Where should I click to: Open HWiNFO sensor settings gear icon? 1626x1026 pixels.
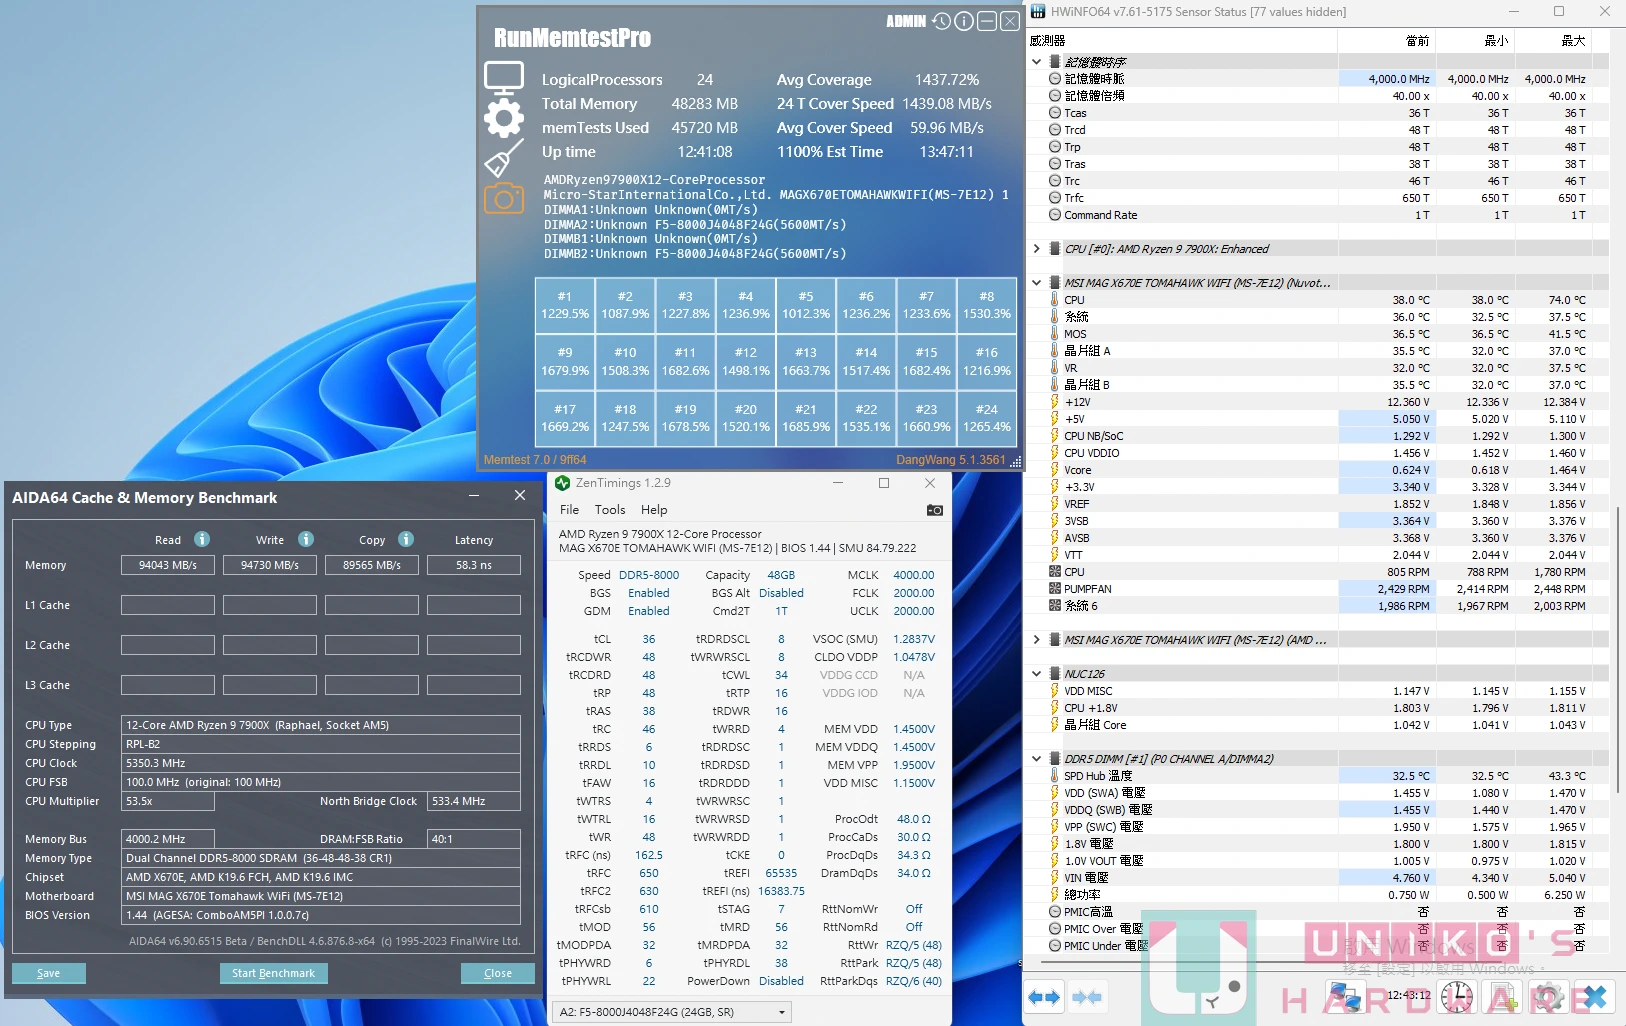pos(1549,997)
